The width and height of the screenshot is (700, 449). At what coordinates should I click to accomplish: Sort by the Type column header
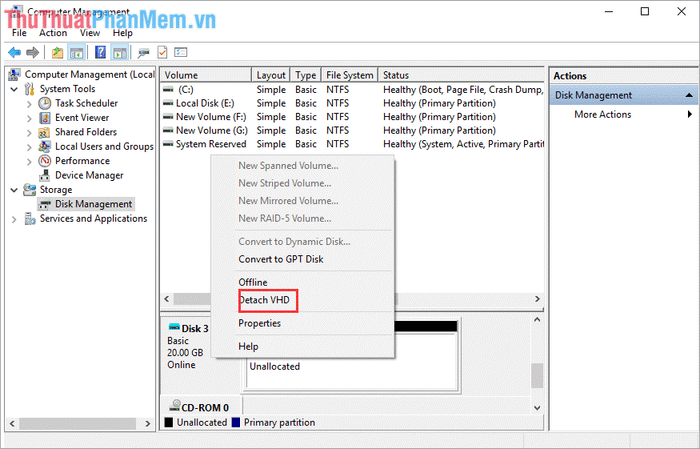[306, 75]
